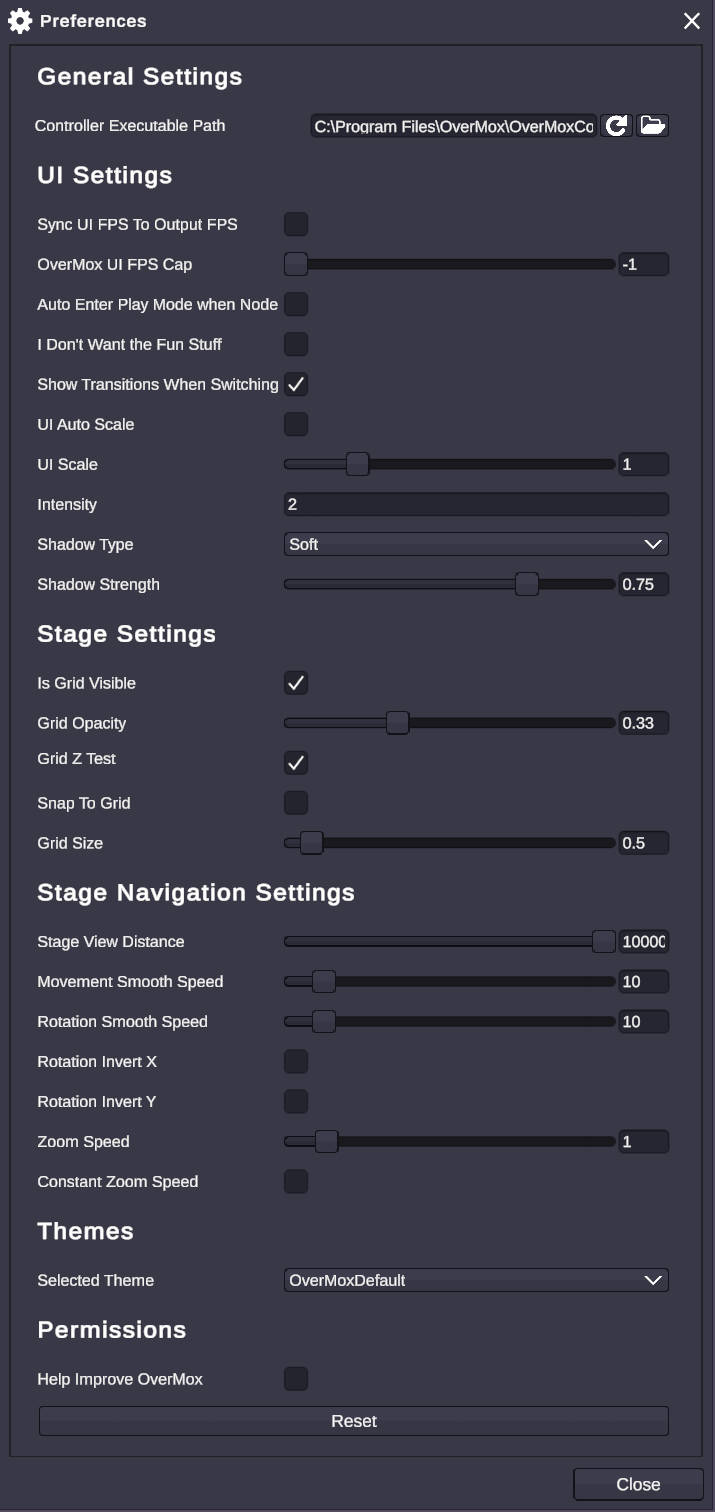Expand the Selected Theme dropdown

pos(476,1280)
